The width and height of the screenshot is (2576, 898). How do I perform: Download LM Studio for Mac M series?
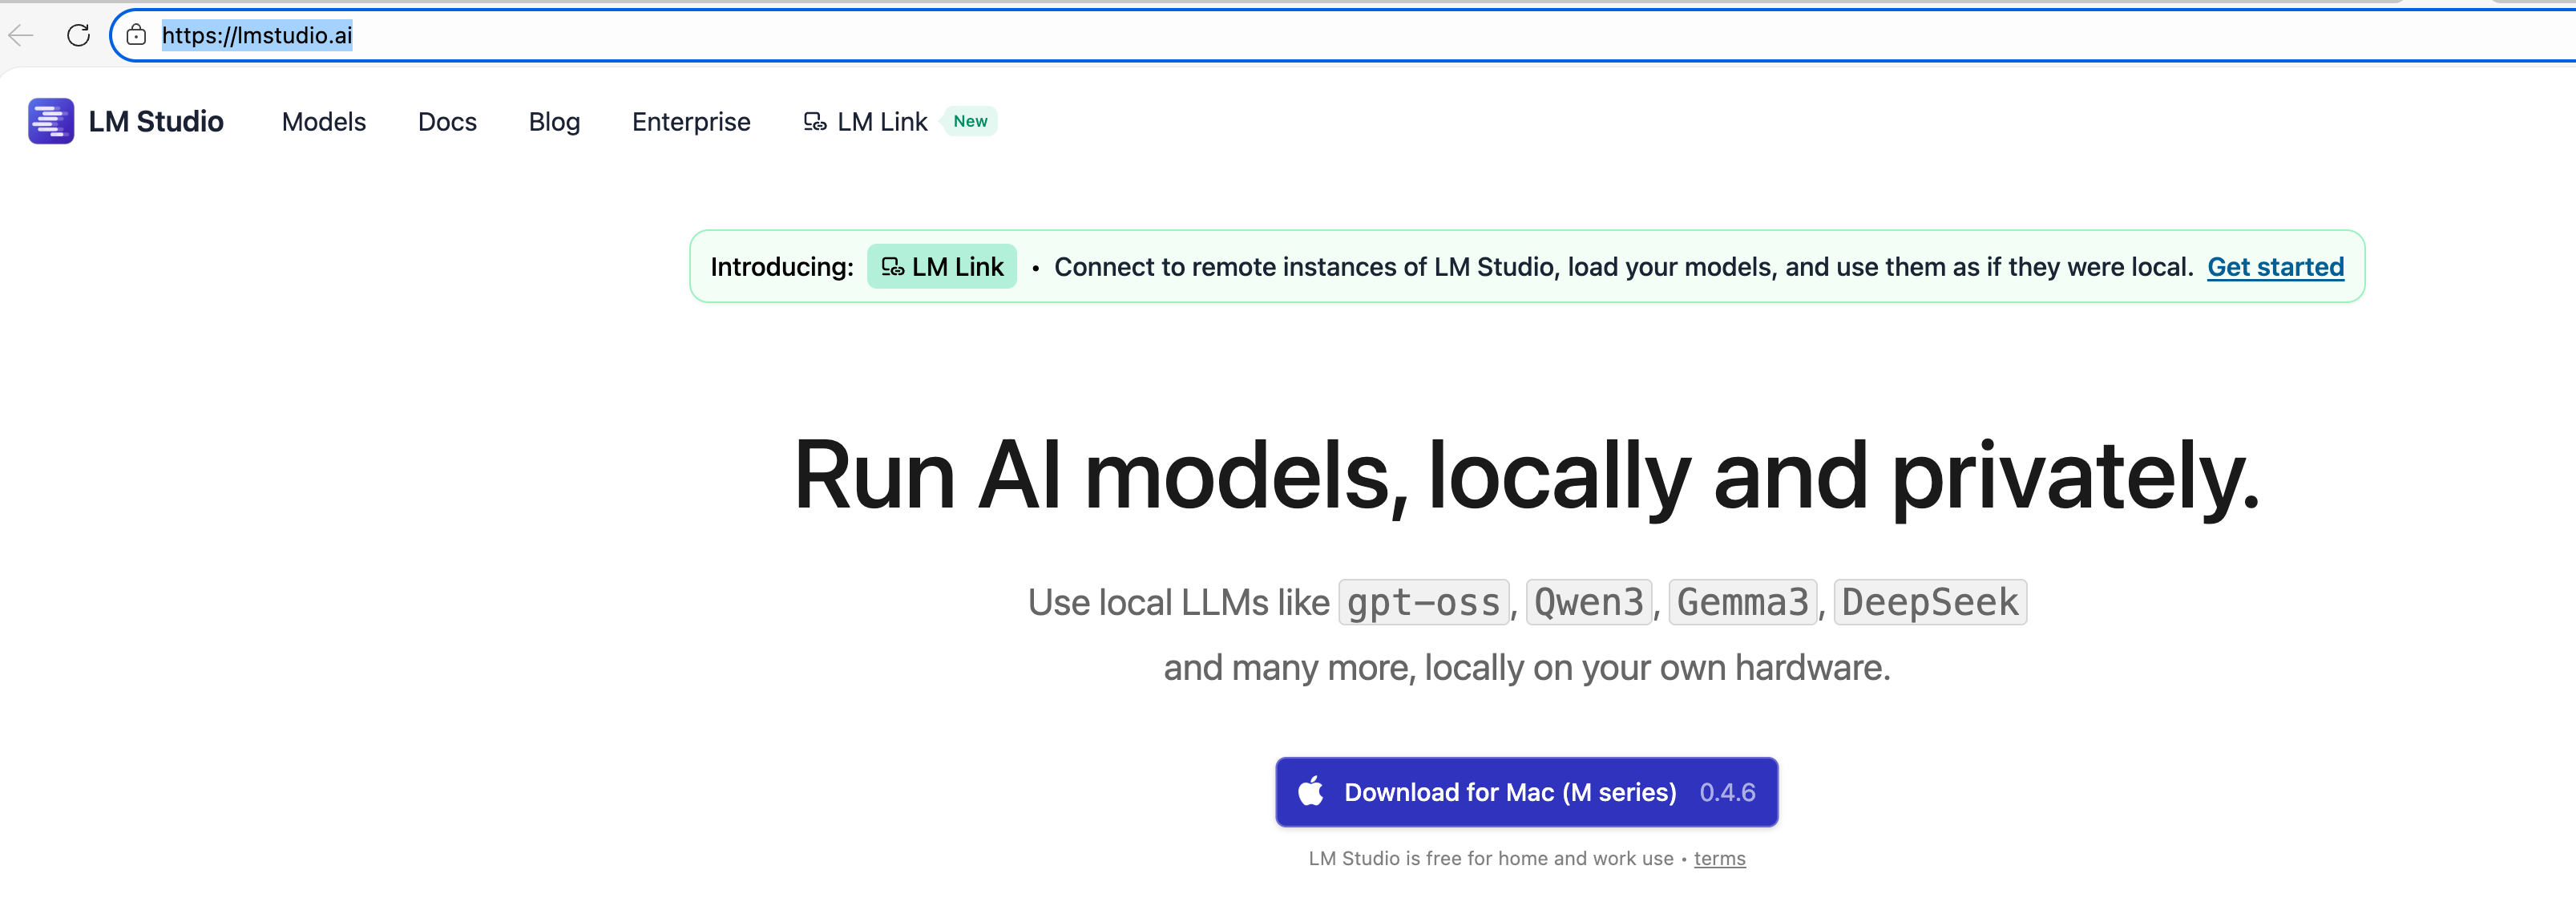[x=1509, y=792]
